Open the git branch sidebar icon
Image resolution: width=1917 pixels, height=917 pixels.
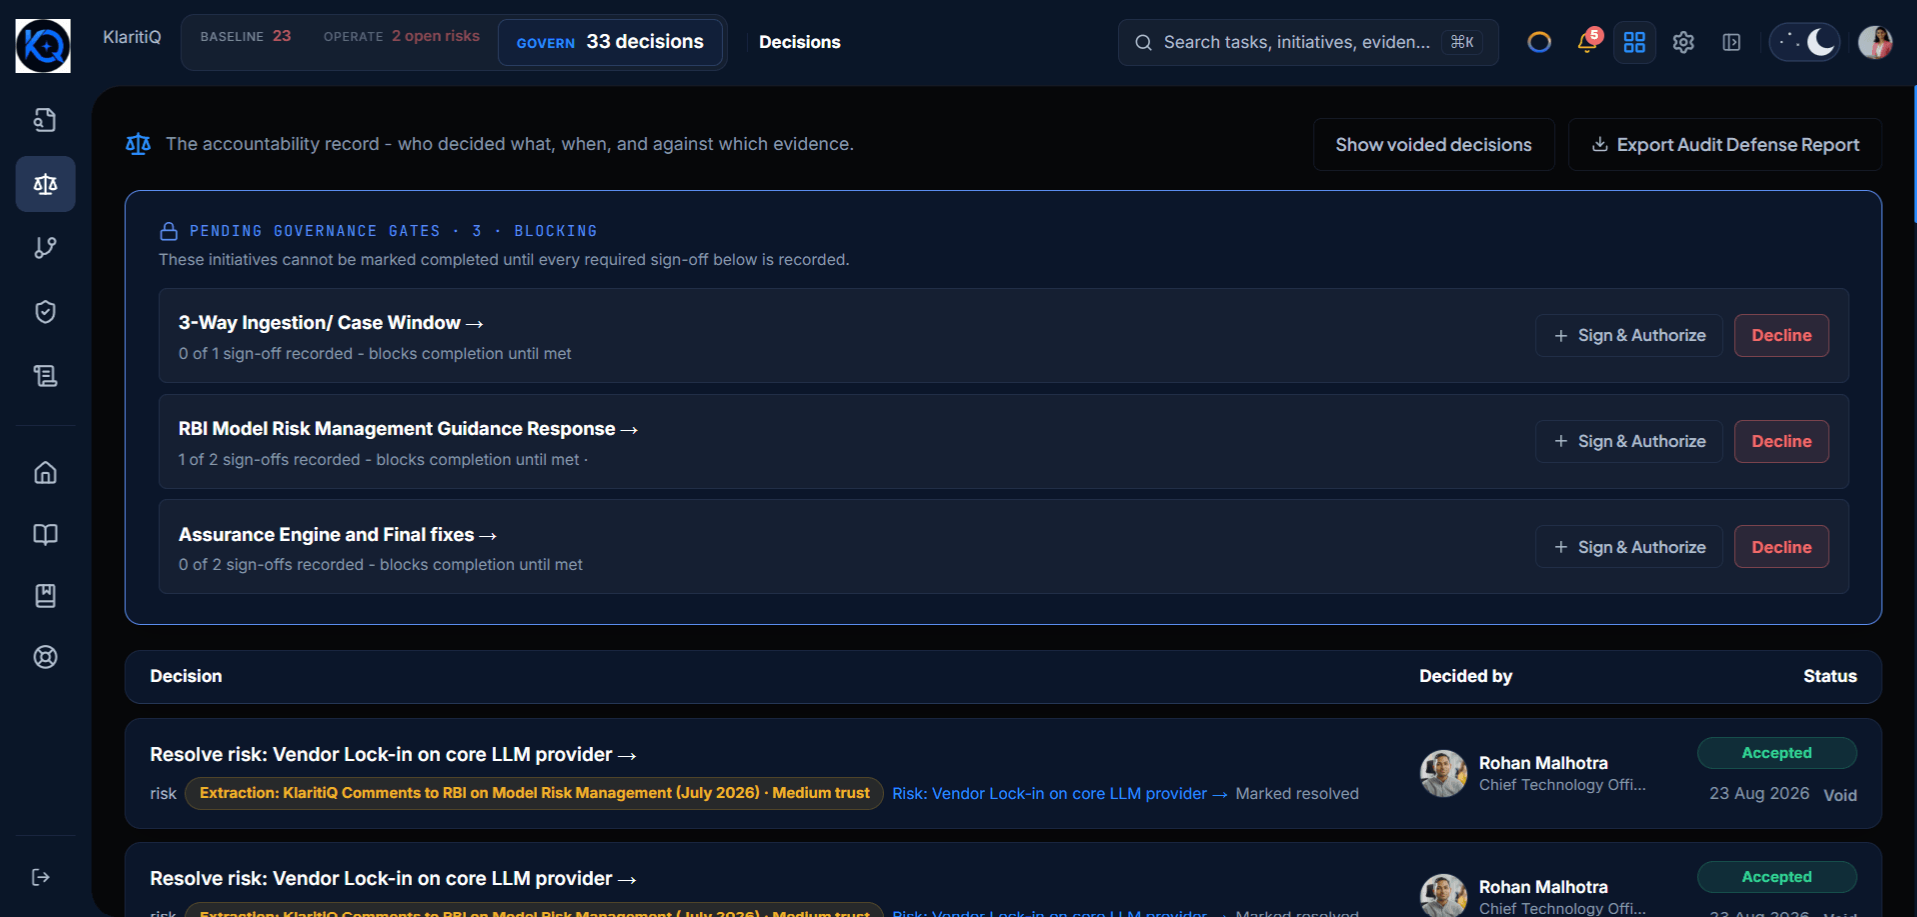coord(45,247)
